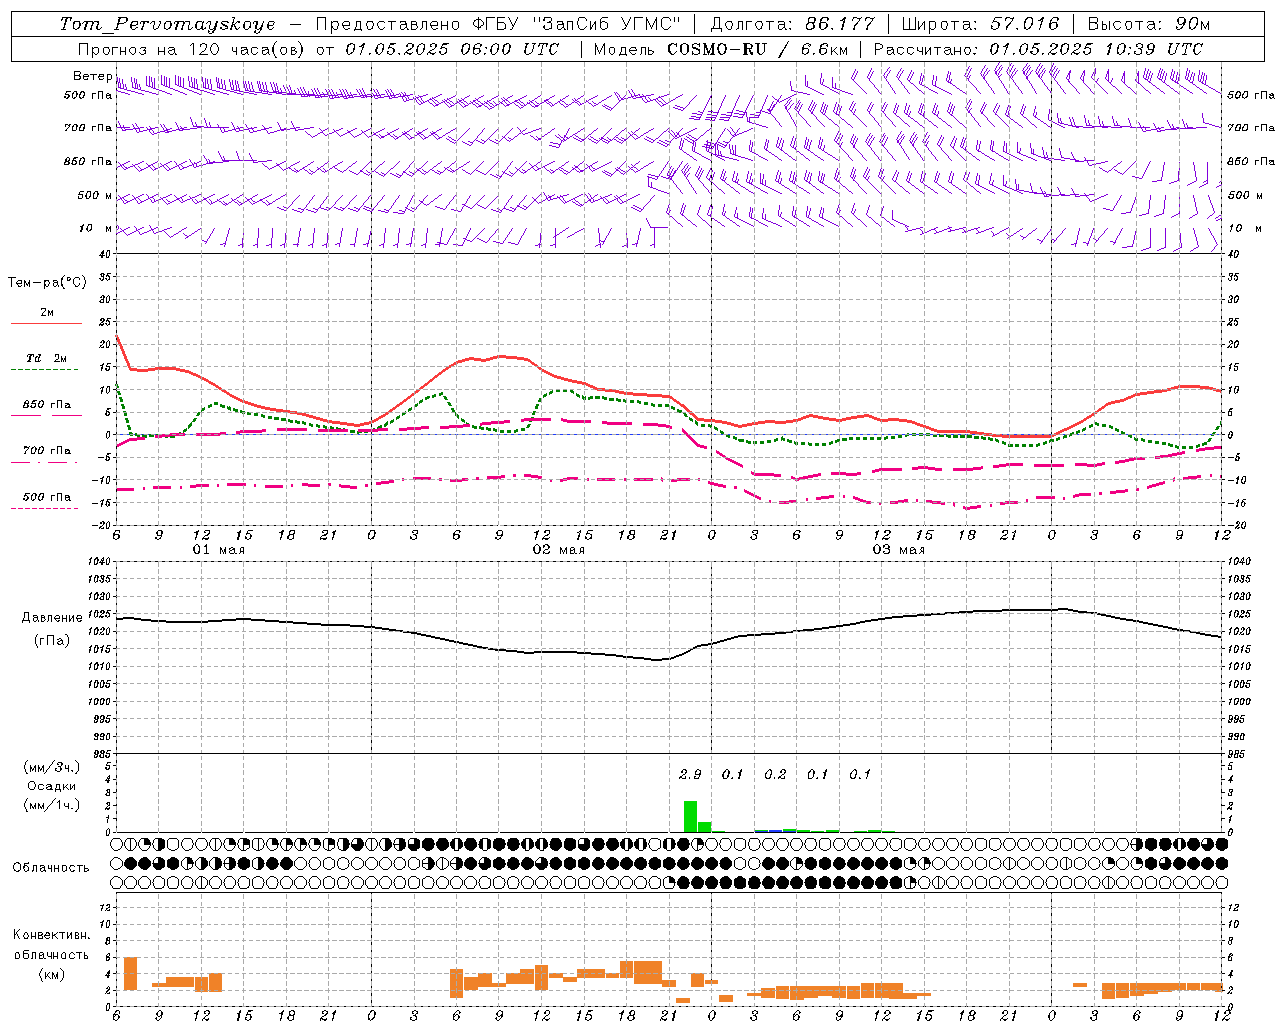Click "Прогноз на 120 часа(ов)" forecast text

click(x=190, y=49)
